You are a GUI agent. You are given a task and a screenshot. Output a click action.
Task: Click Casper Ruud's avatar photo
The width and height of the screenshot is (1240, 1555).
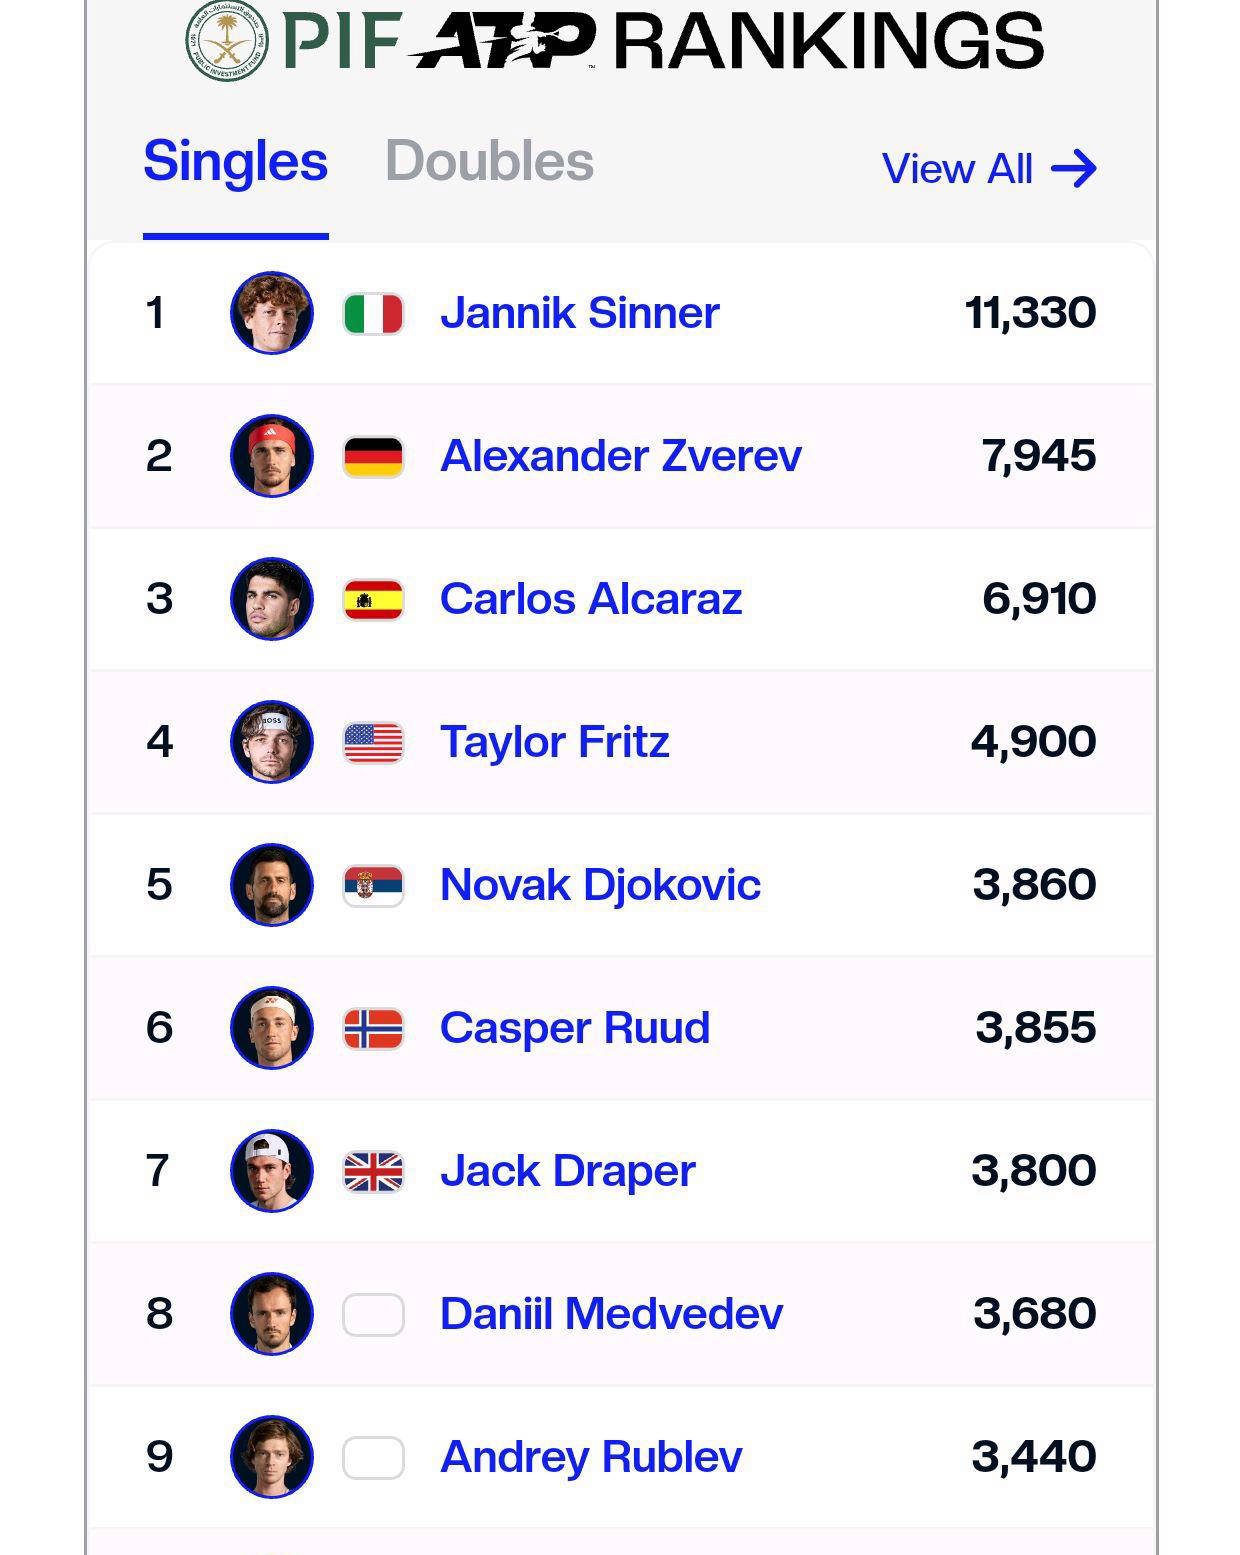(272, 1028)
